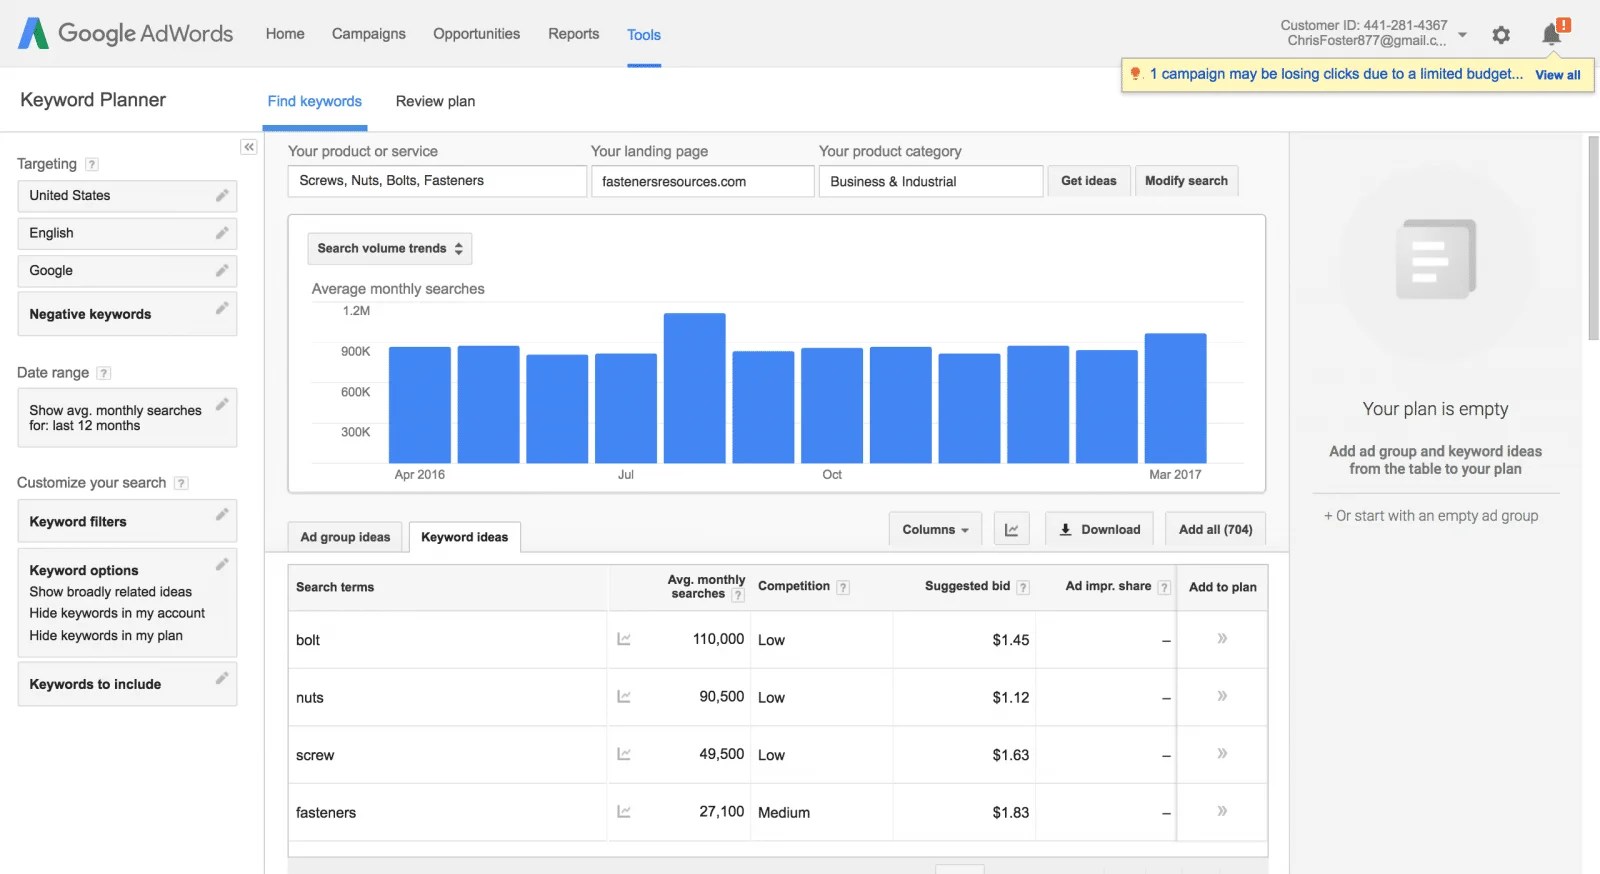1600x874 pixels.
Task: Click the Modify search button
Action: [x=1186, y=181]
